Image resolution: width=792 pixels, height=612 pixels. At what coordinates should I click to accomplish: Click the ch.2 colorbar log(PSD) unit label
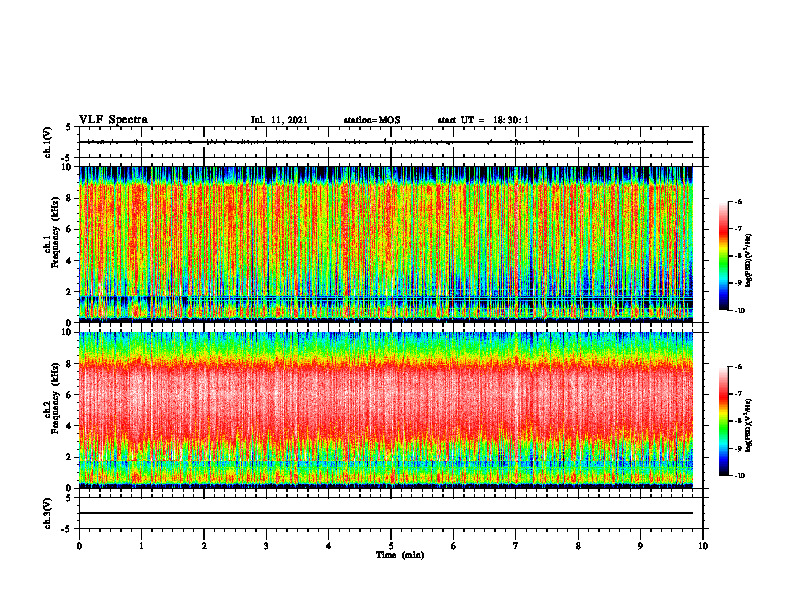(750, 425)
